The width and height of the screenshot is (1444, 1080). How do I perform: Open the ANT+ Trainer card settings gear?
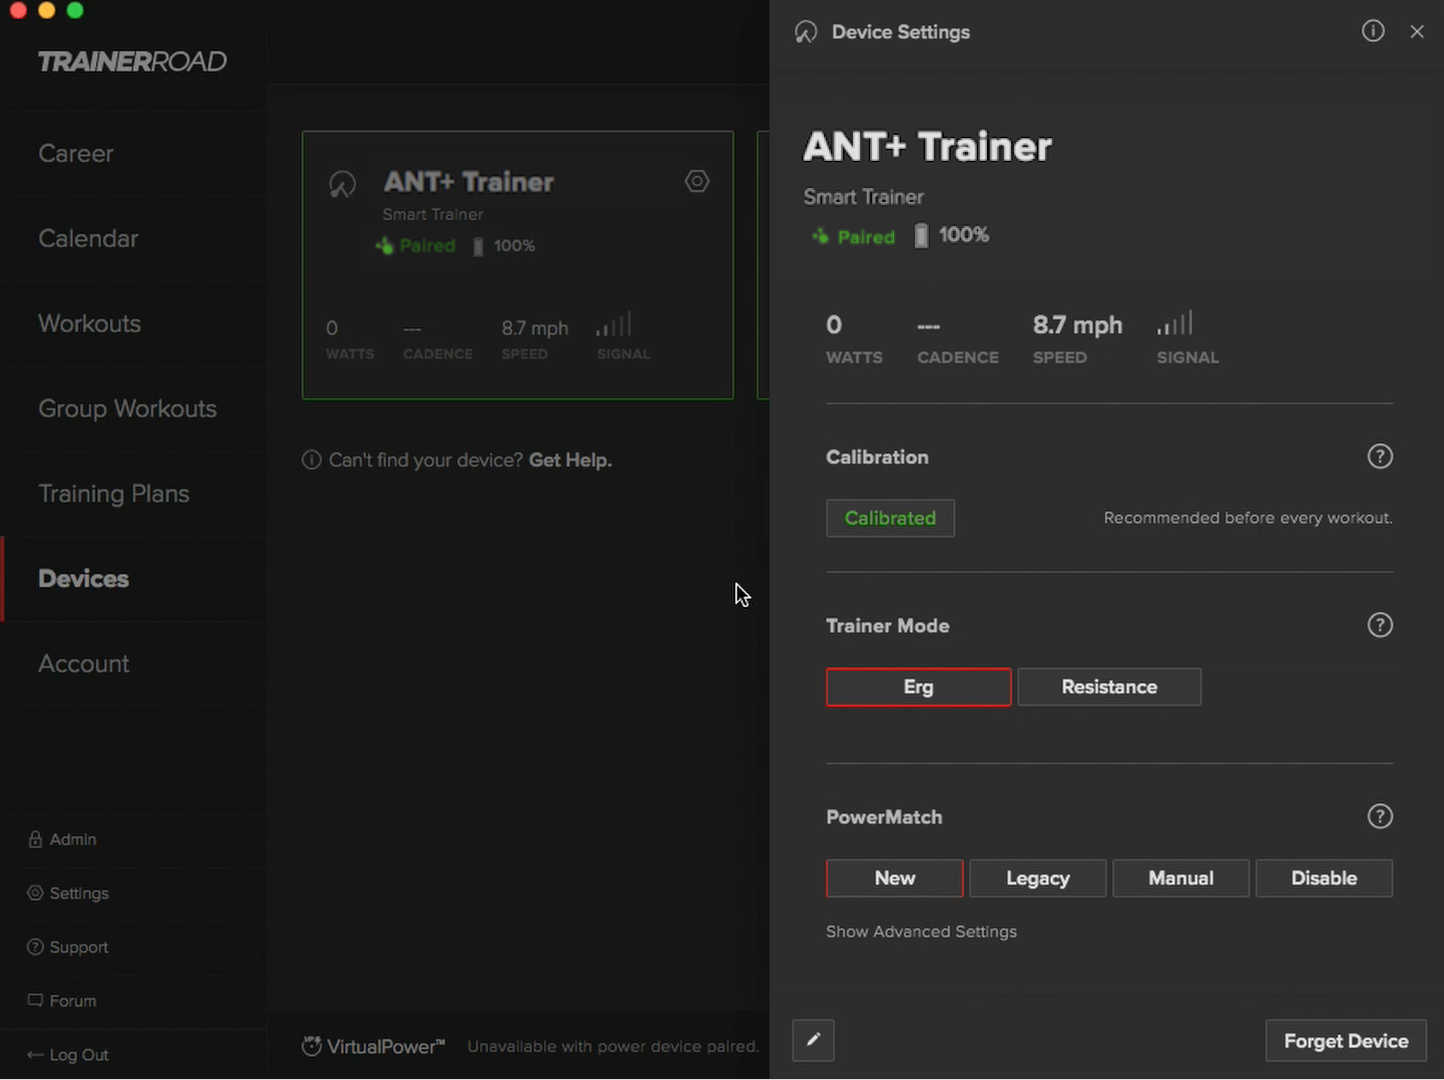pos(697,181)
